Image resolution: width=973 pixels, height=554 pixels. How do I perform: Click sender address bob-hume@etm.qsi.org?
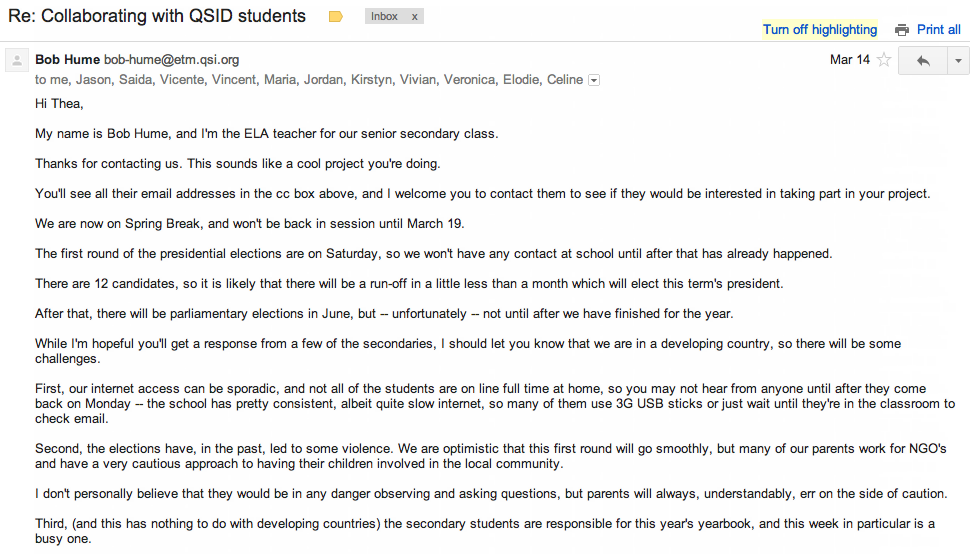pyautogui.click(x=171, y=60)
